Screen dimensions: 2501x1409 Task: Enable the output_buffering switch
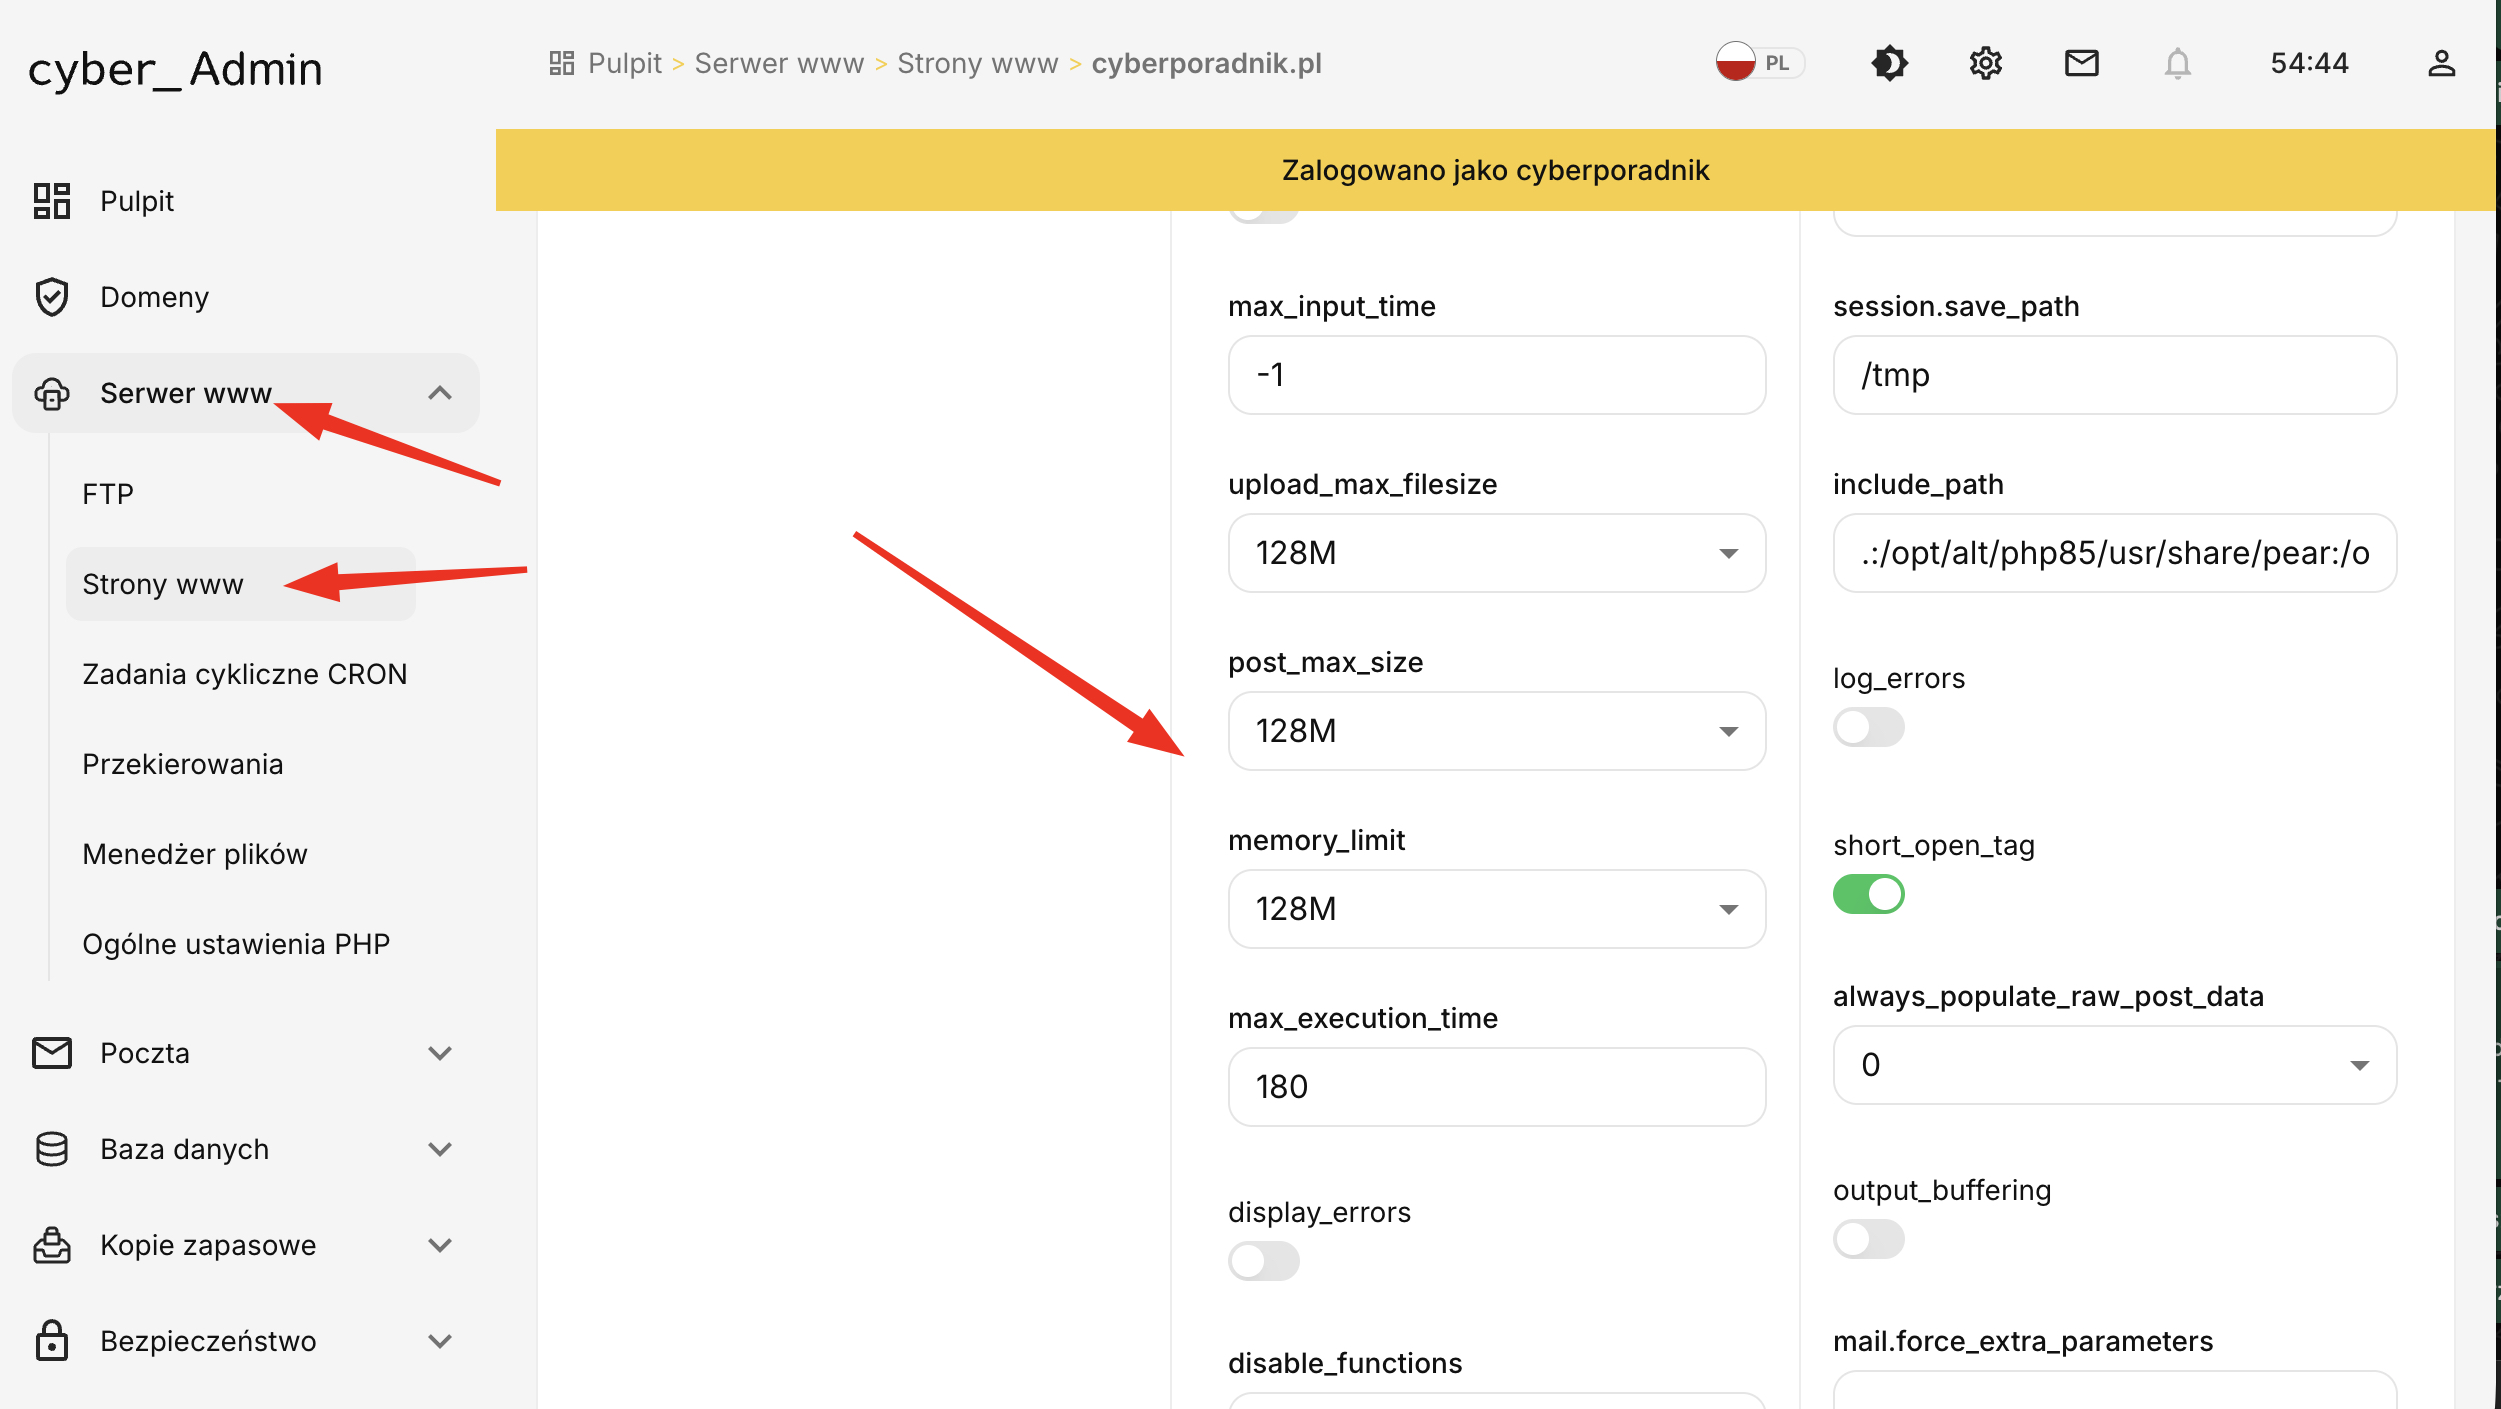pyautogui.click(x=1868, y=1239)
